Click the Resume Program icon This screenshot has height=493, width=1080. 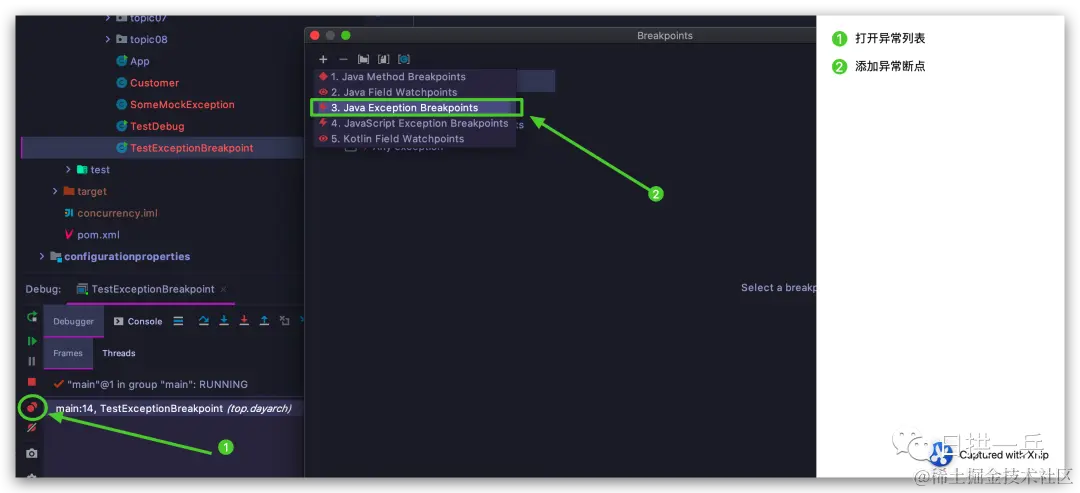tap(32, 341)
